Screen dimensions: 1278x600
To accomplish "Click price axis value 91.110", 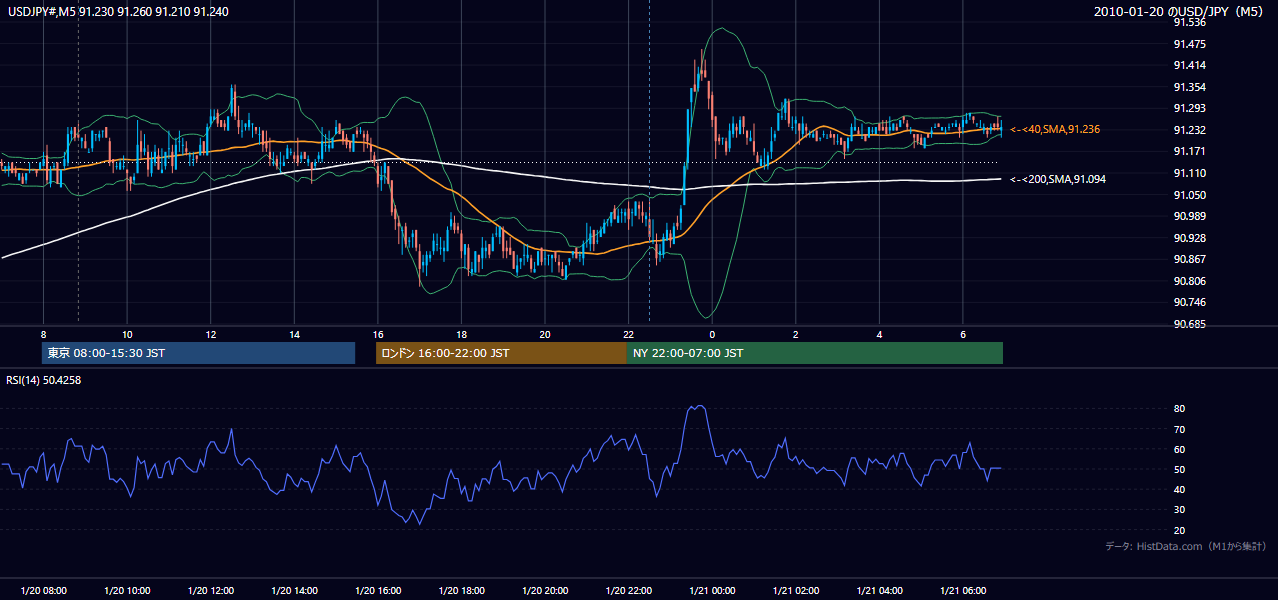I will (x=1190, y=173).
